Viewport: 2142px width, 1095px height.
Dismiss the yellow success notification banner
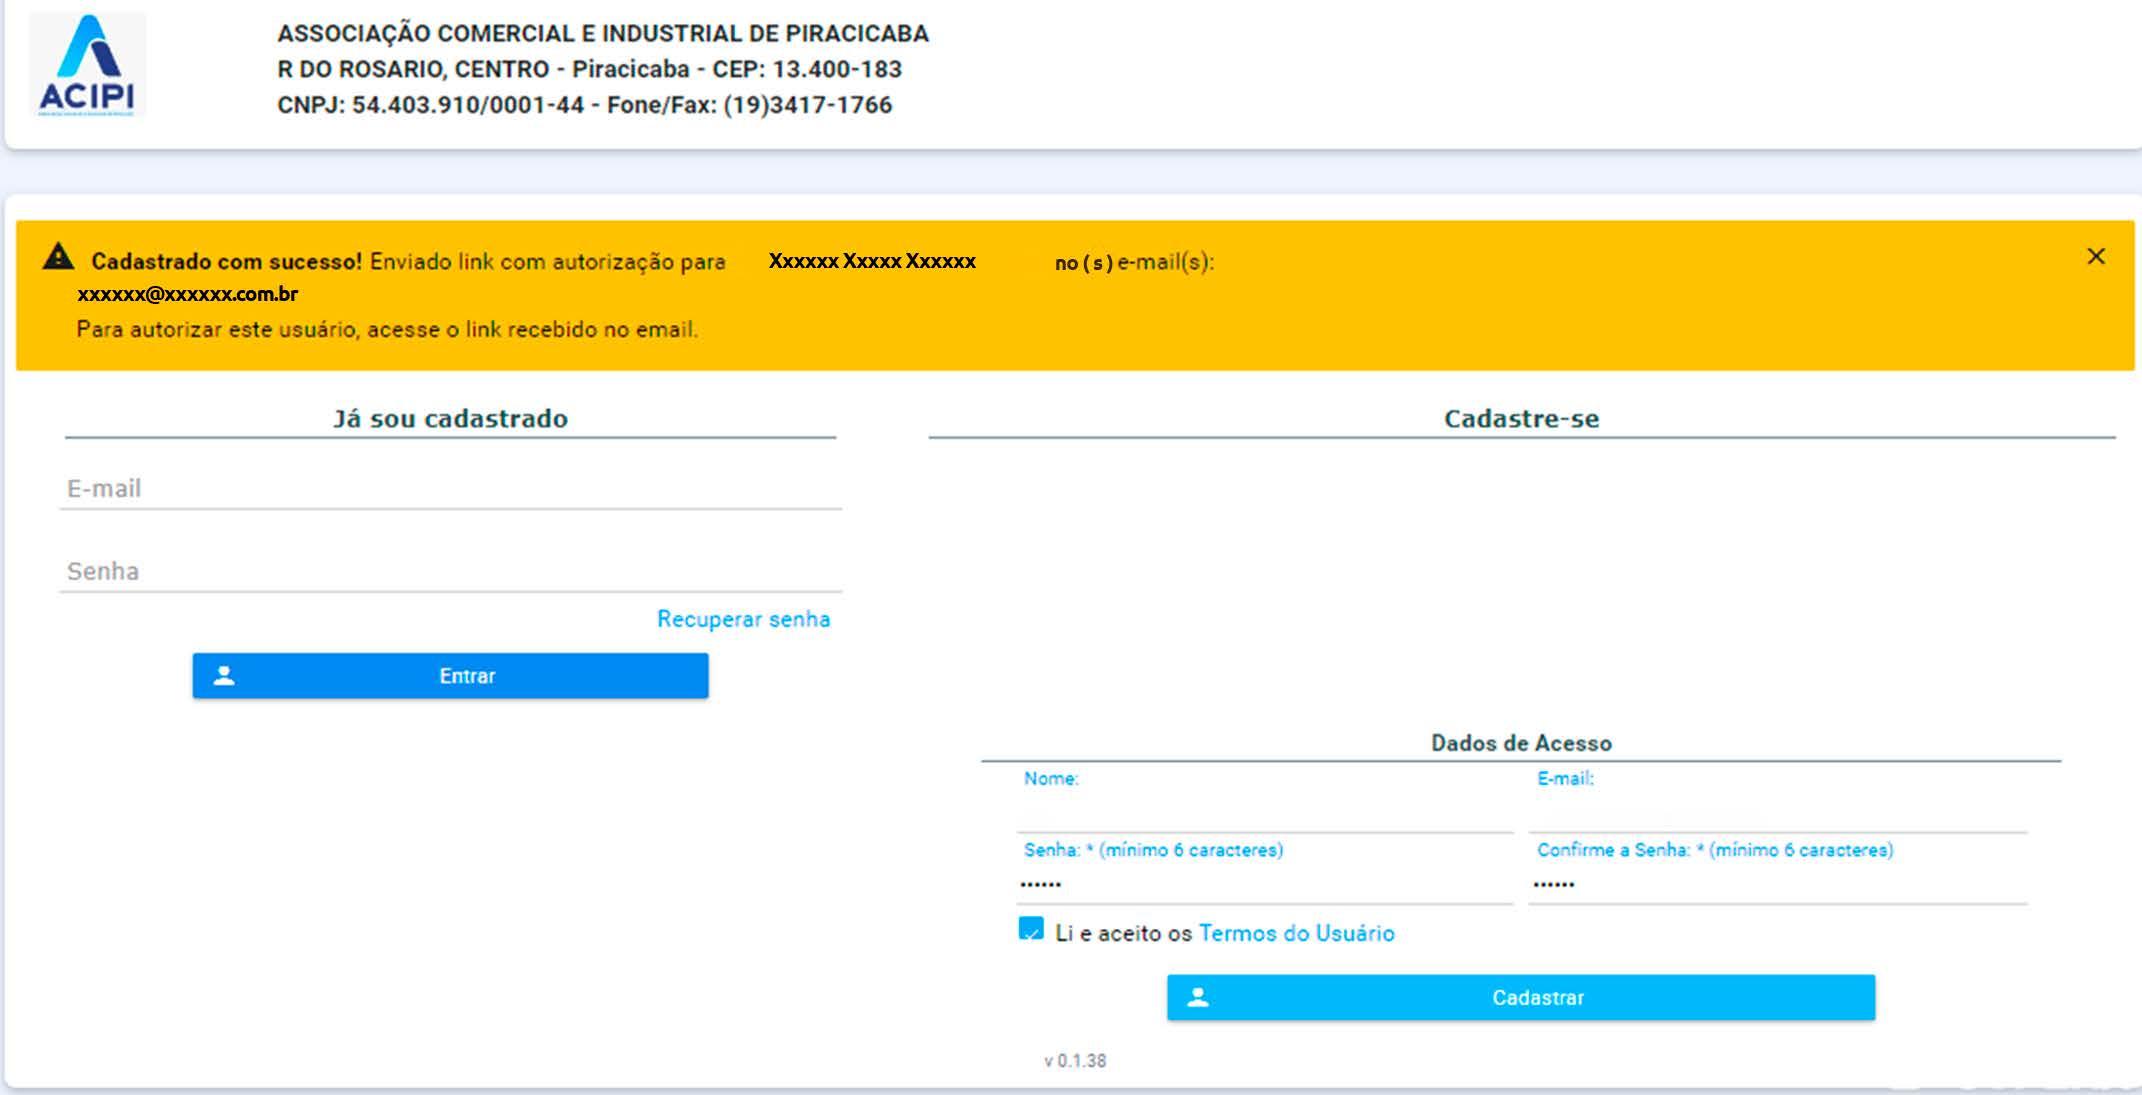2096,257
